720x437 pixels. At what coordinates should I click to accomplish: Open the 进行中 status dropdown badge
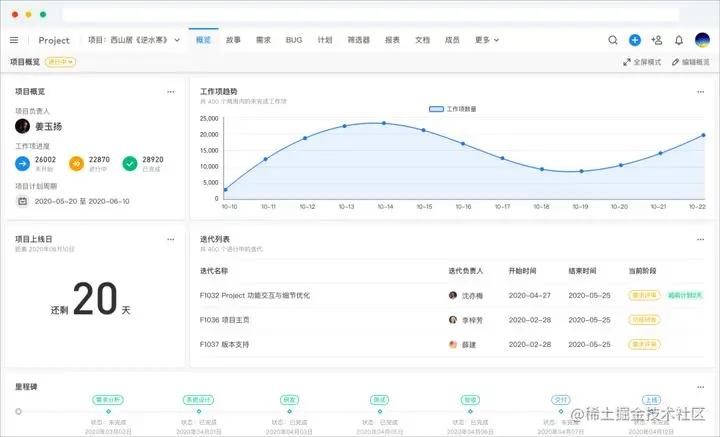click(x=60, y=62)
